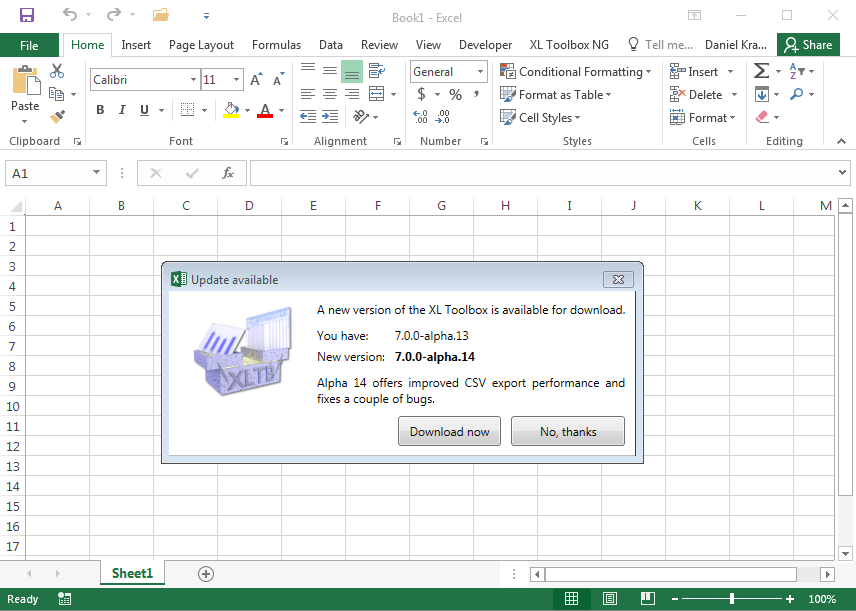Click the Undo arrow icon

pos(70,15)
